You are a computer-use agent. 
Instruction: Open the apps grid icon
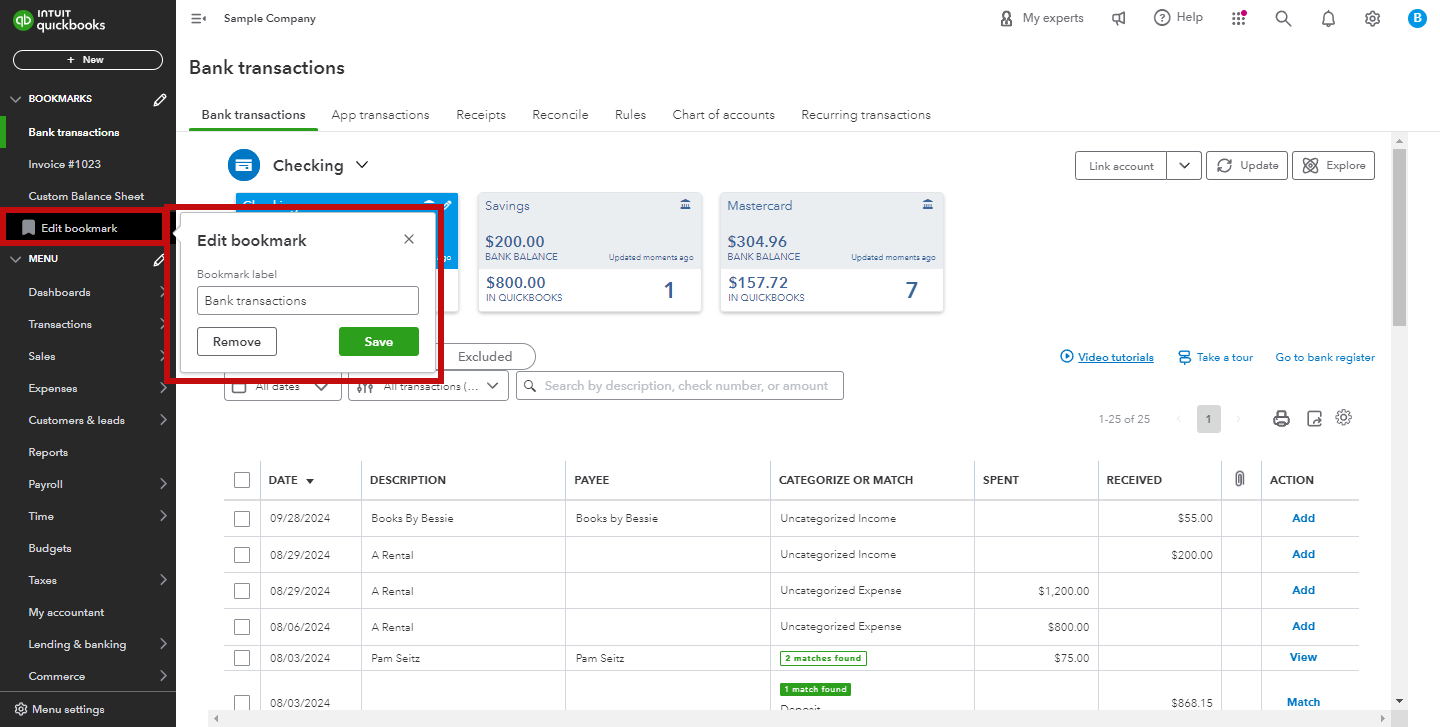(1239, 18)
